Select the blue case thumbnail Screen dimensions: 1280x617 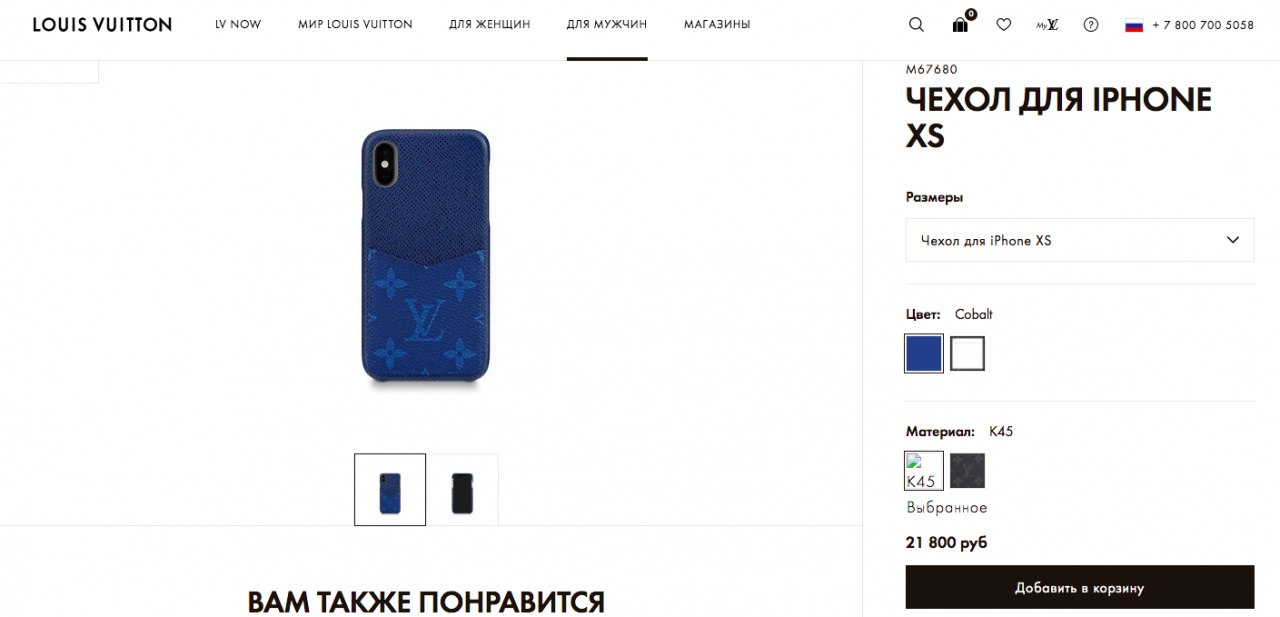(390, 490)
